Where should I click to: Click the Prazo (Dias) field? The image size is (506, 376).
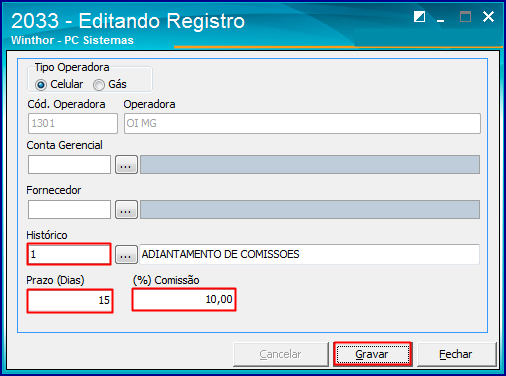coord(70,301)
